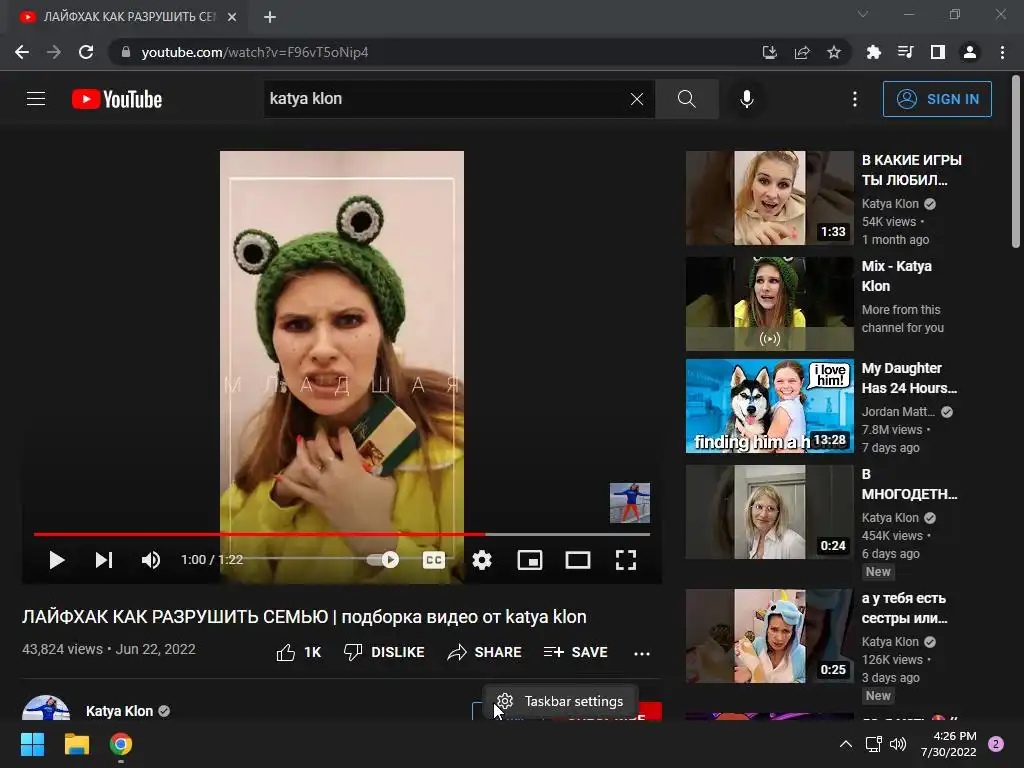
Task: Open a new tab with plus
Action: point(270,17)
